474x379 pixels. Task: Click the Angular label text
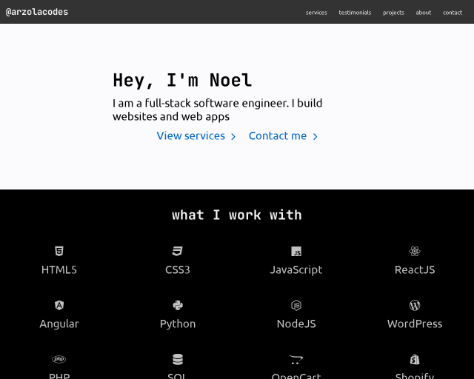tap(59, 324)
